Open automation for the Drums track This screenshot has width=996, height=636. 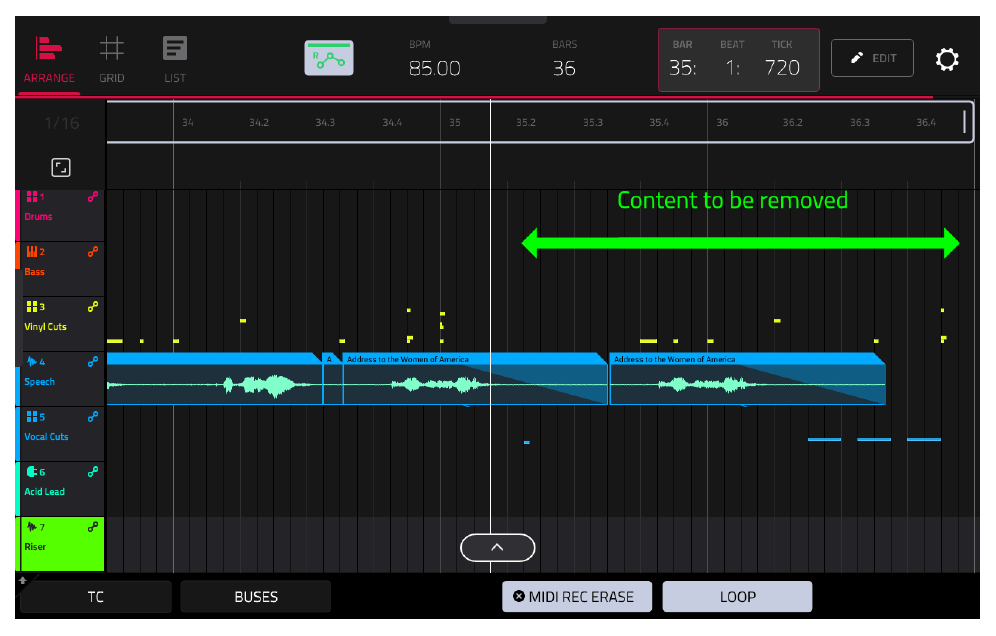point(93,197)
